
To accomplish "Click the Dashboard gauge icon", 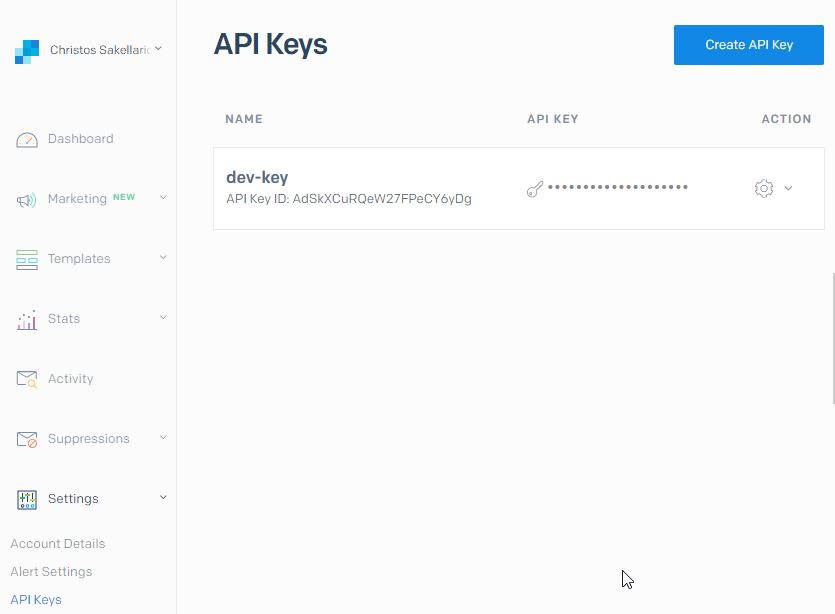I will click(x=27, y=140).
